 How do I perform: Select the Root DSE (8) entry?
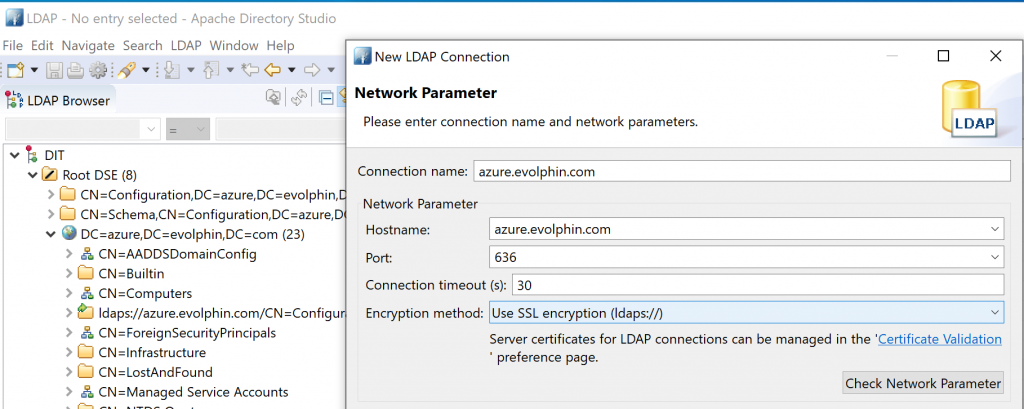tap(99, 175)
